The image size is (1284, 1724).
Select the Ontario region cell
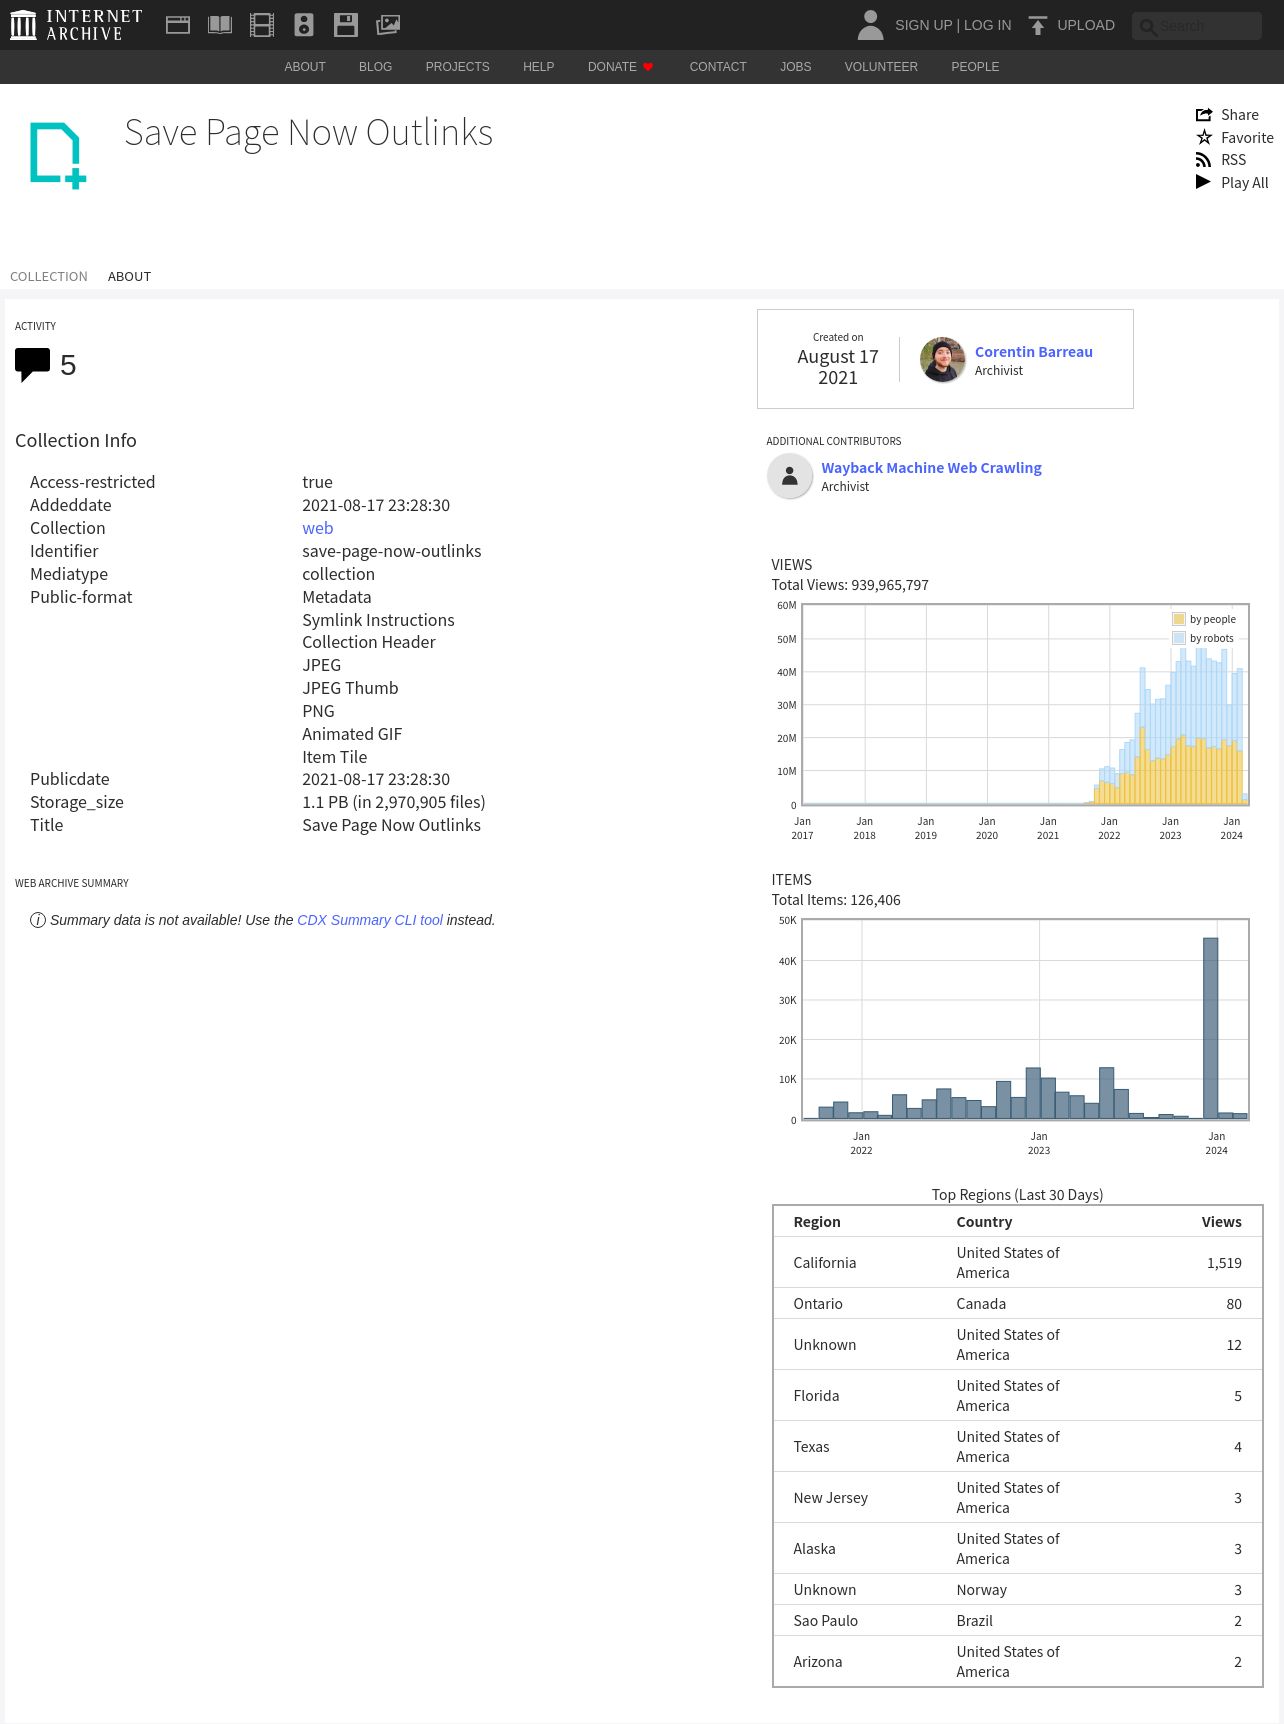(x=818, y=1304)
